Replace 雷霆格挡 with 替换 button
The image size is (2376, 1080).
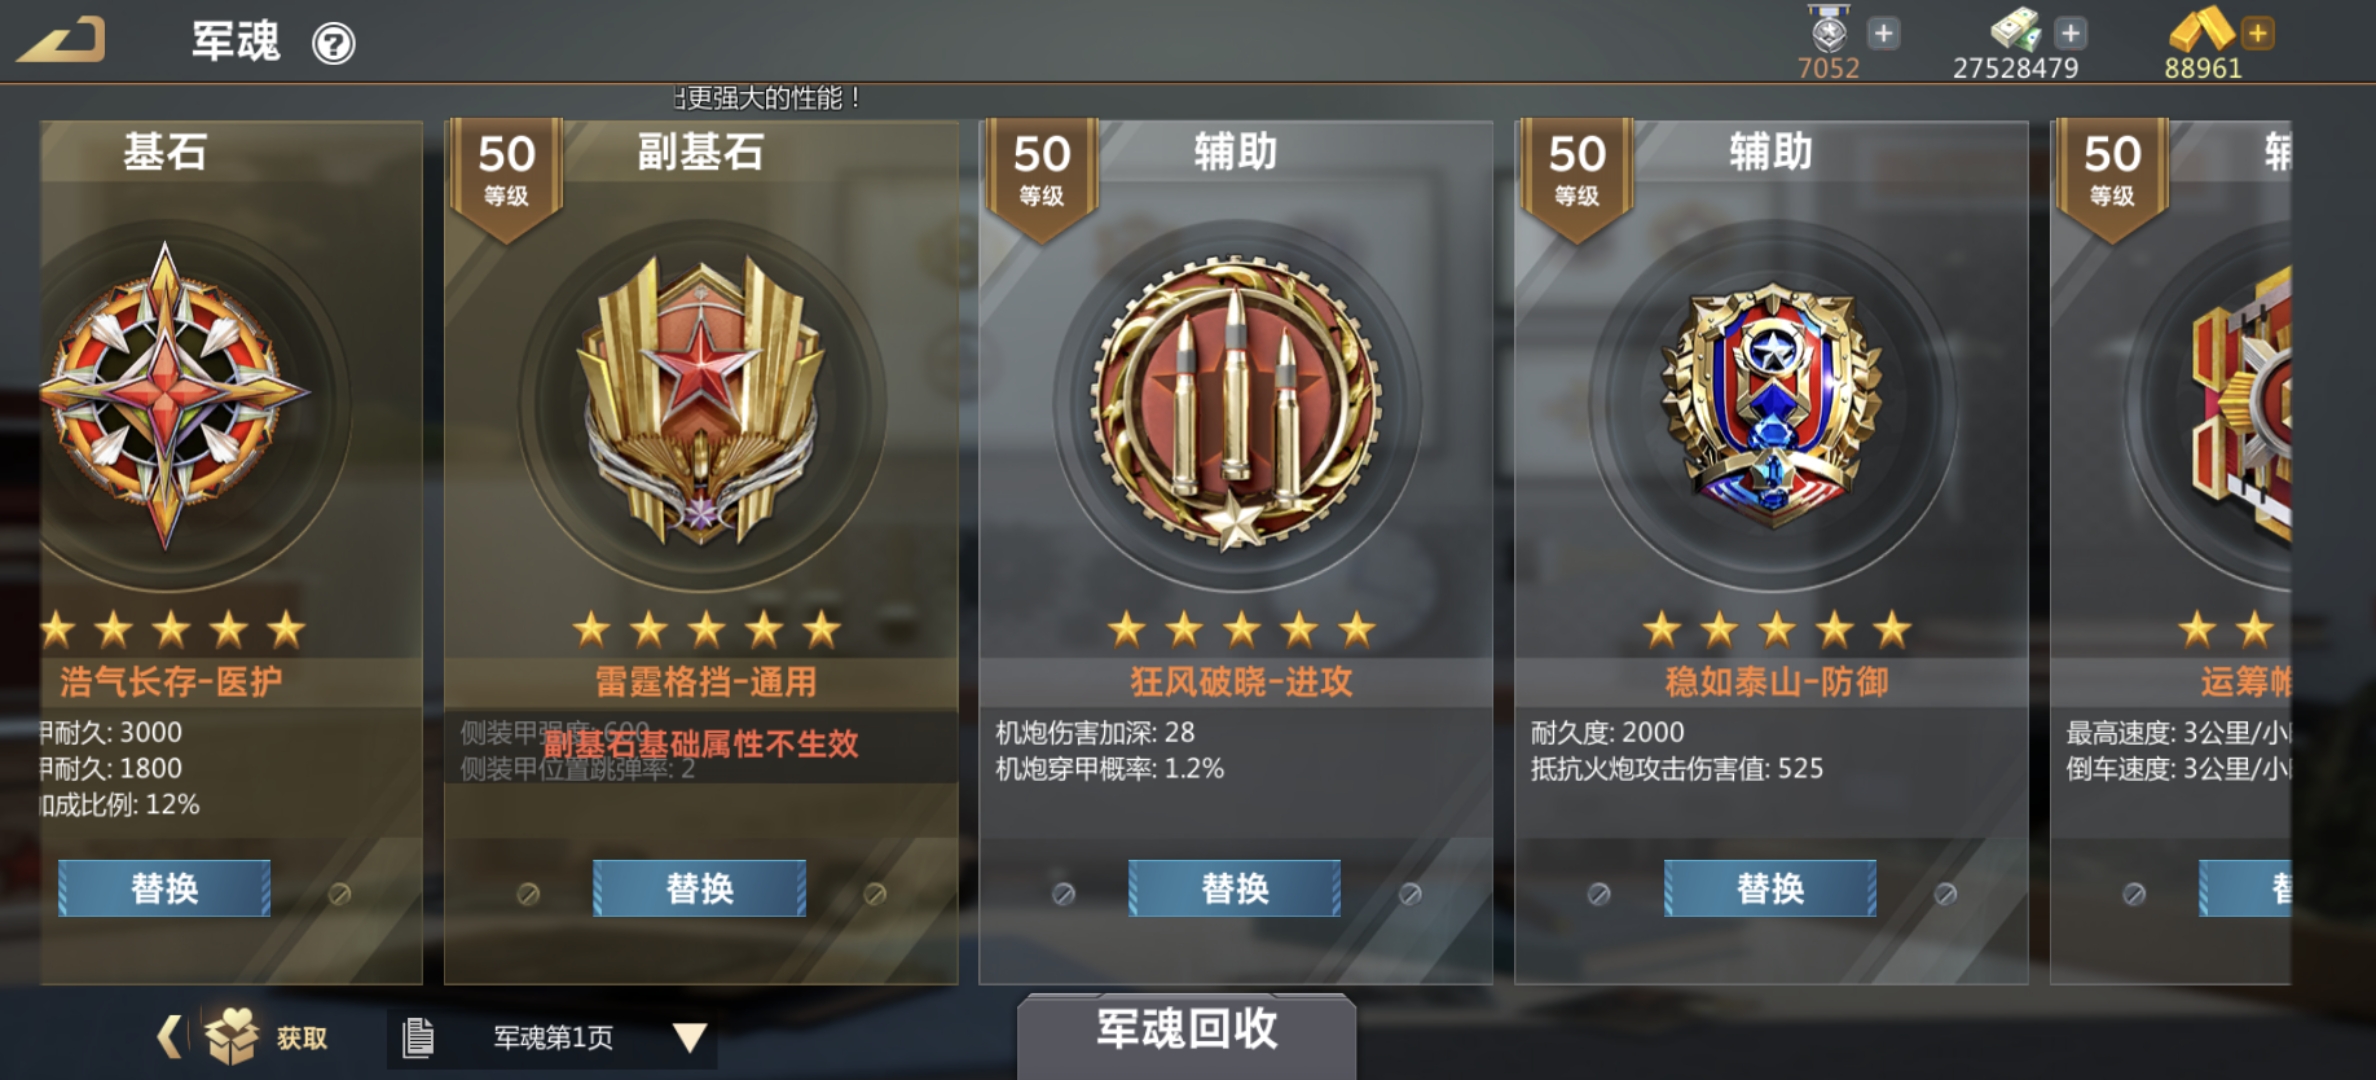click(700, 888)
